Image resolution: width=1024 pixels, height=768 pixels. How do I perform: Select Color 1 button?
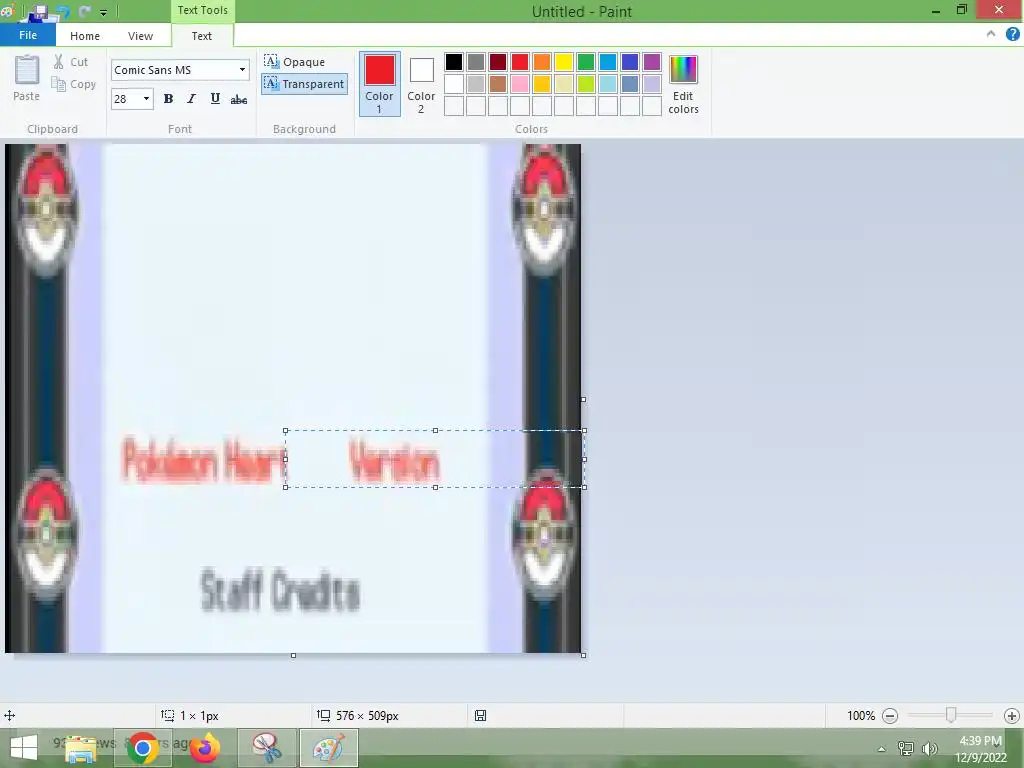pyautogui.click(x=379, y=84)
